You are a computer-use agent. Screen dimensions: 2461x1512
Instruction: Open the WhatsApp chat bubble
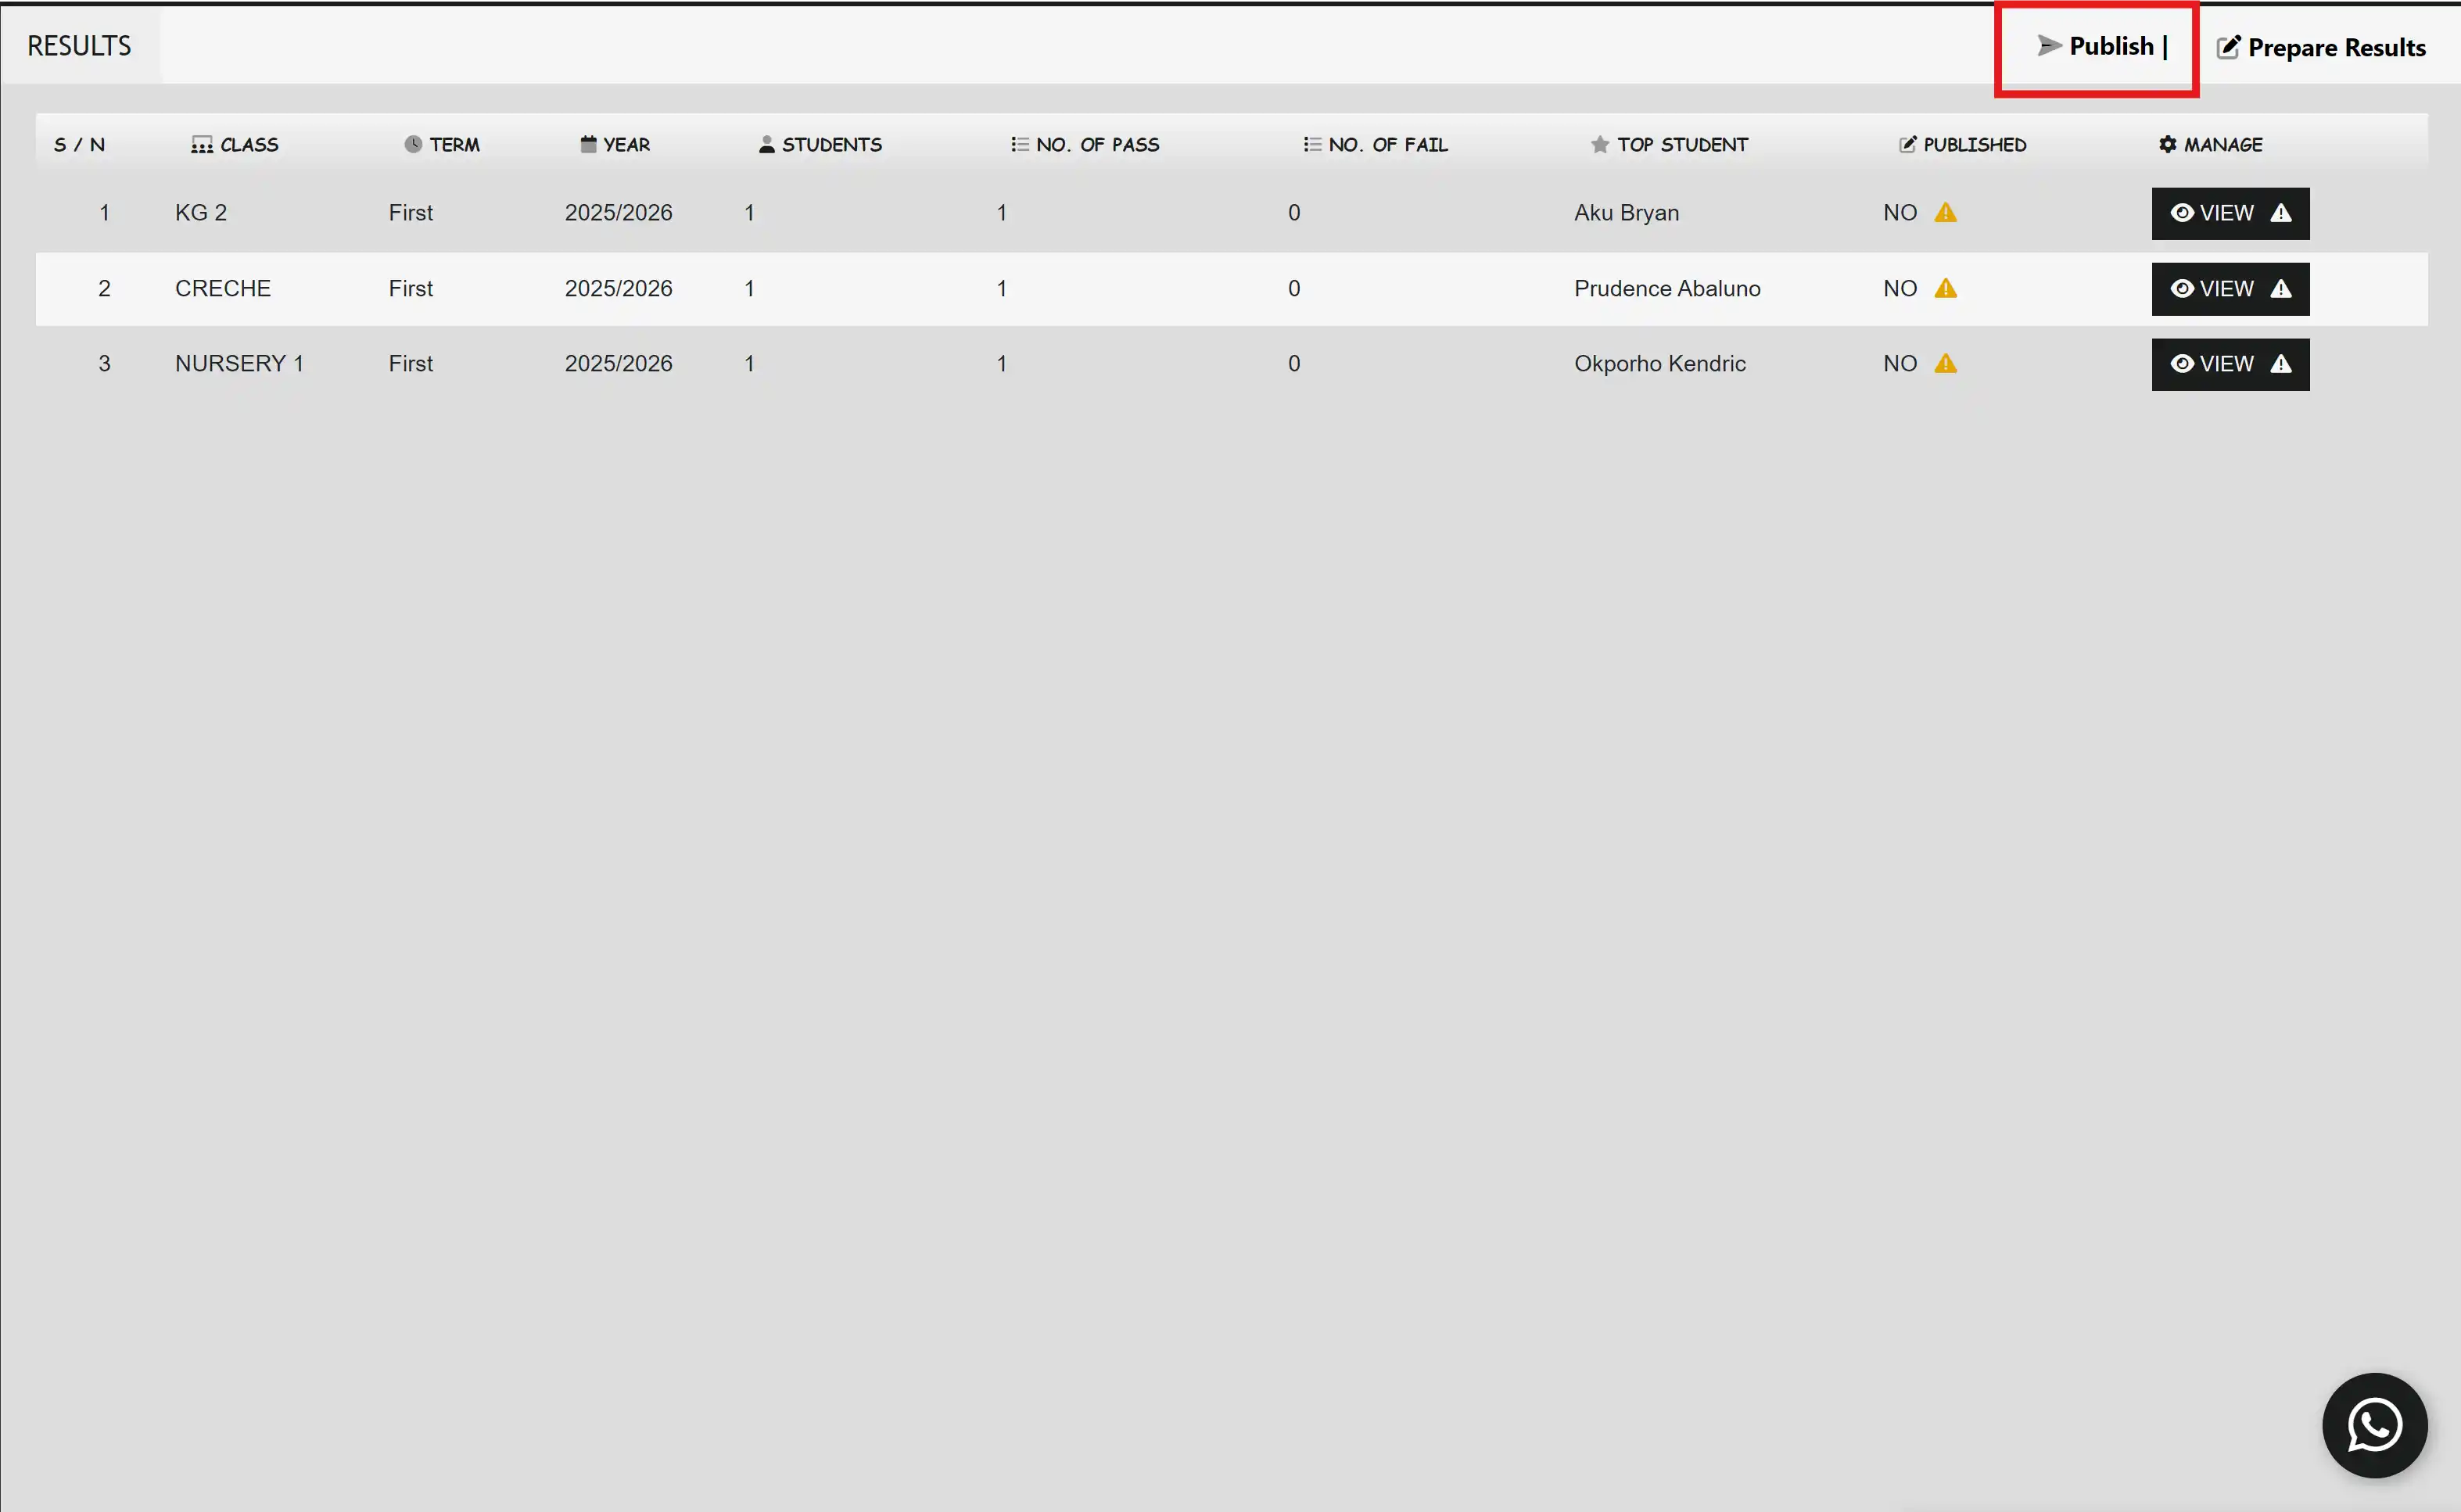tap(2374, 1425)
